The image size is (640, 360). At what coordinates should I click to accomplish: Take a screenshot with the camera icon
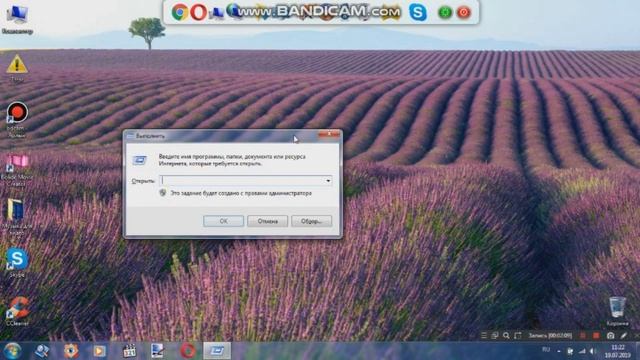610,336
